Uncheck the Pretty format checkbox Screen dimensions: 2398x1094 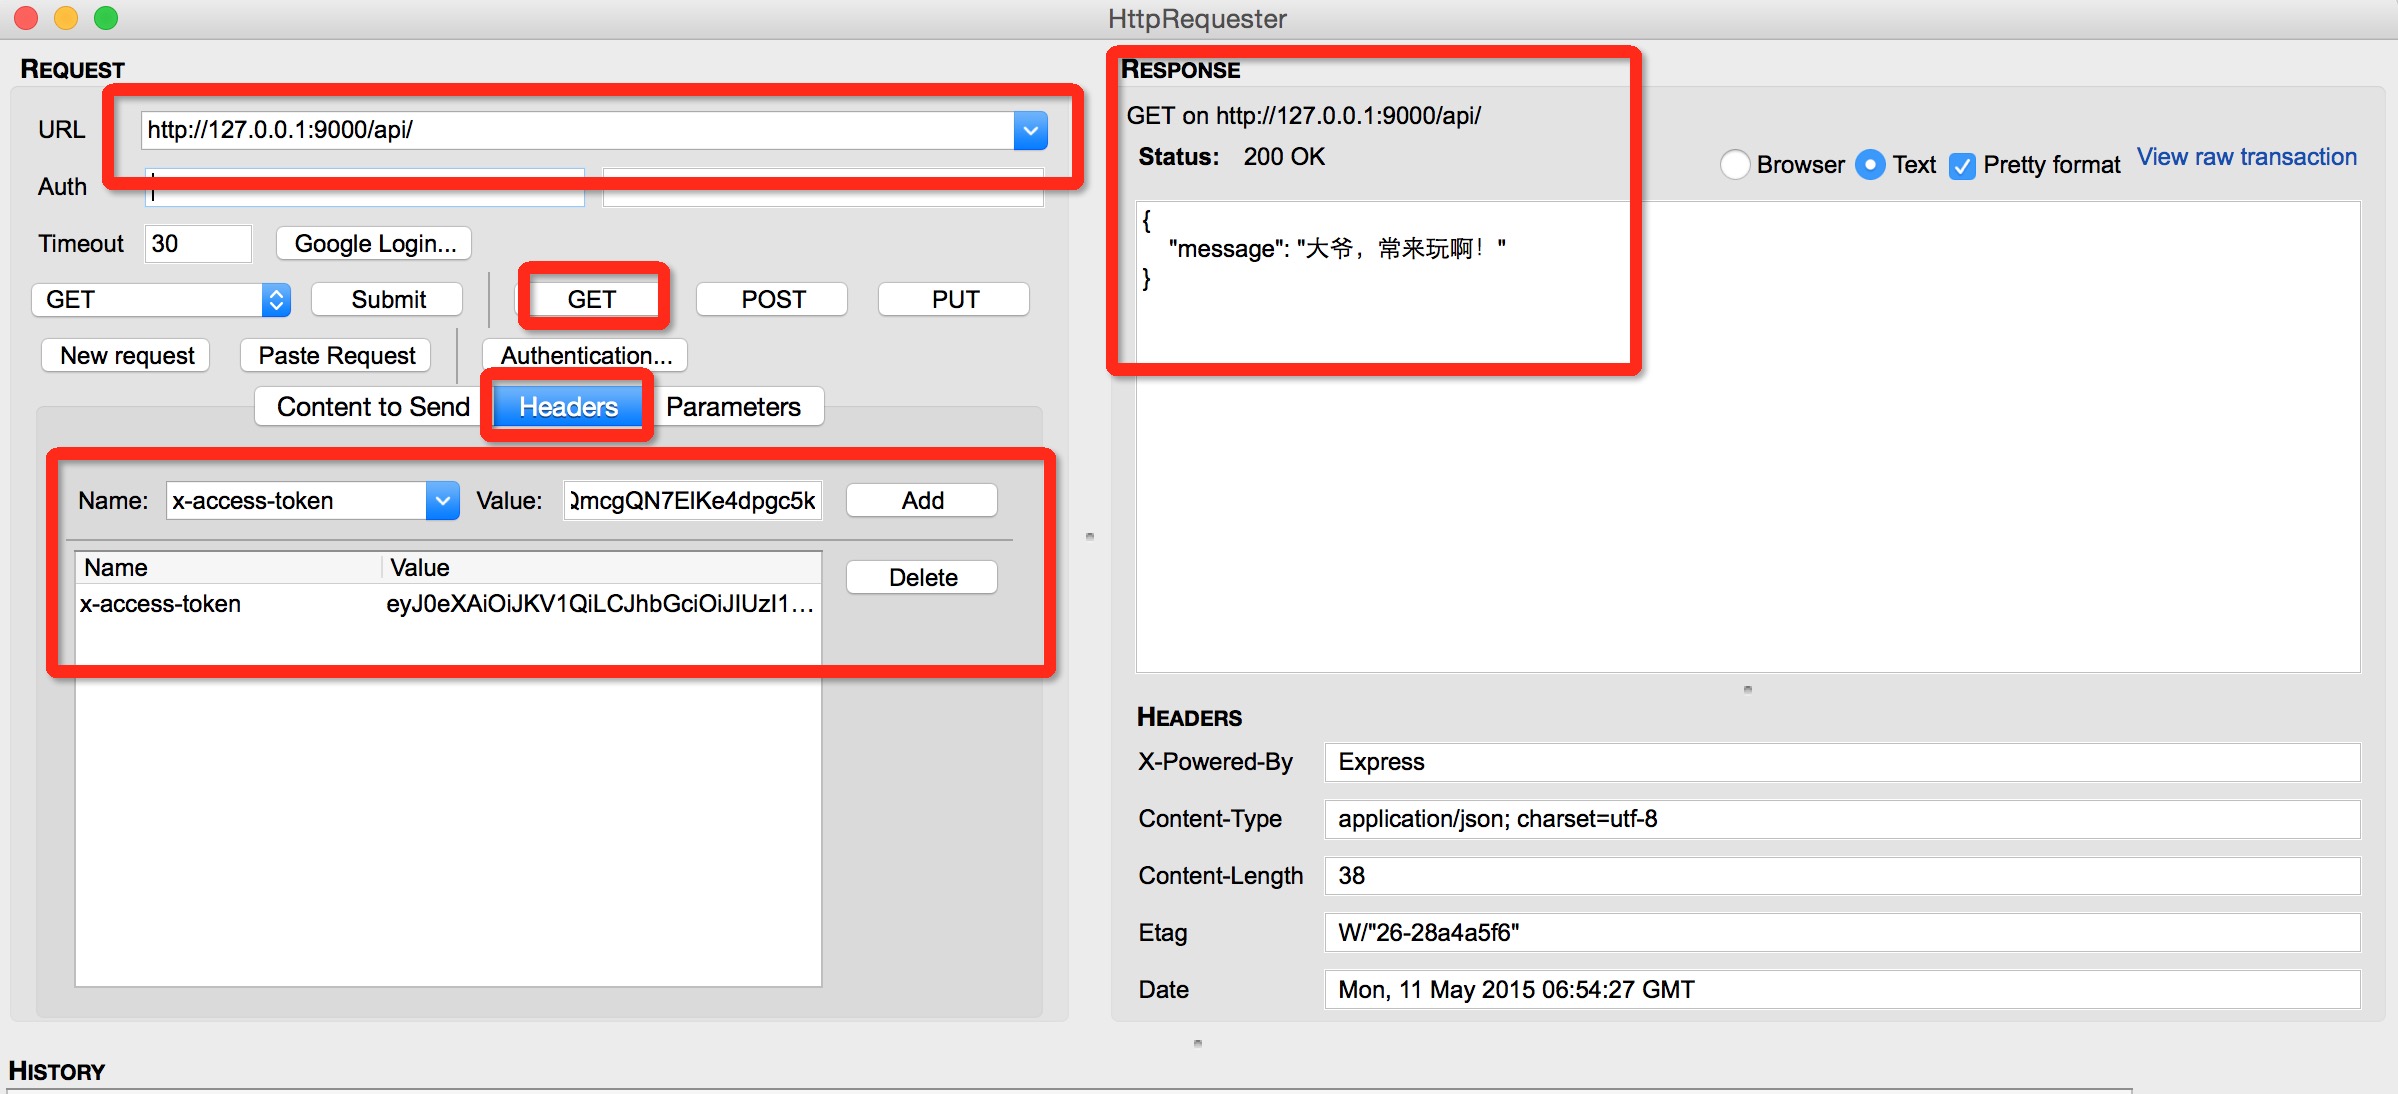point(1962,165)
